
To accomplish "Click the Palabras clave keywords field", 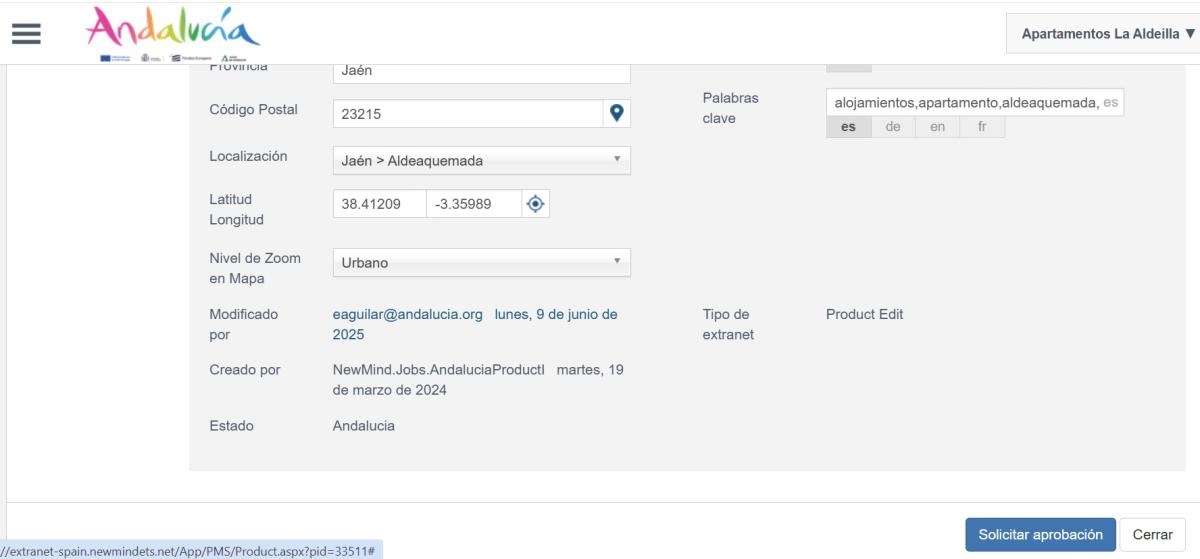I will click(975, 102).
